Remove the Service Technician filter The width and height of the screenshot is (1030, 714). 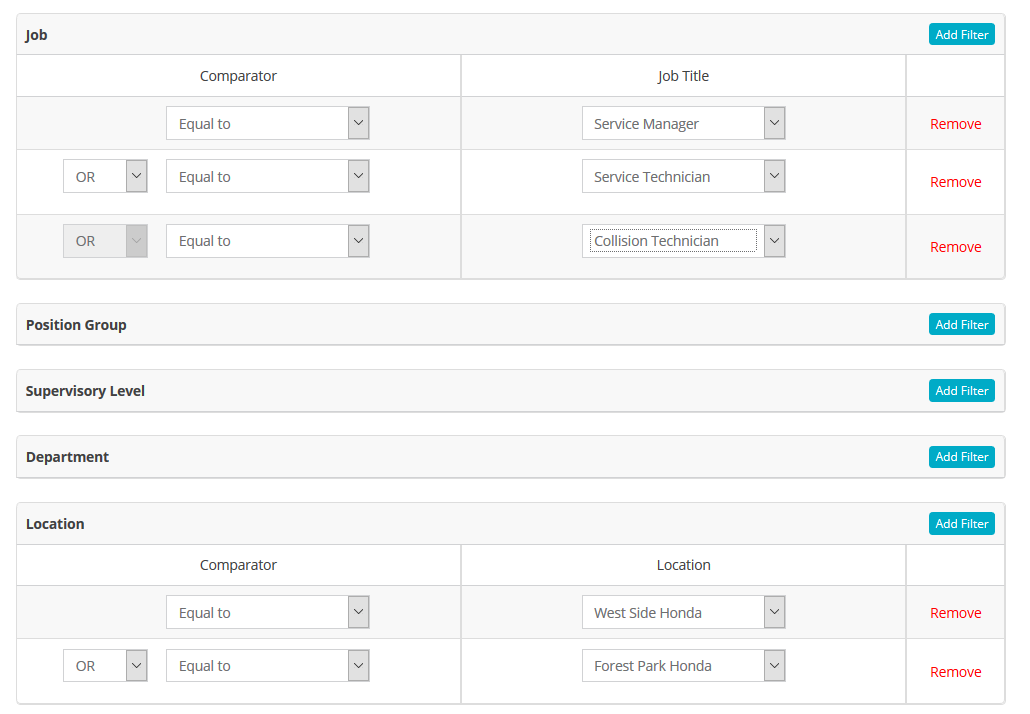click(x=955, y=182)
